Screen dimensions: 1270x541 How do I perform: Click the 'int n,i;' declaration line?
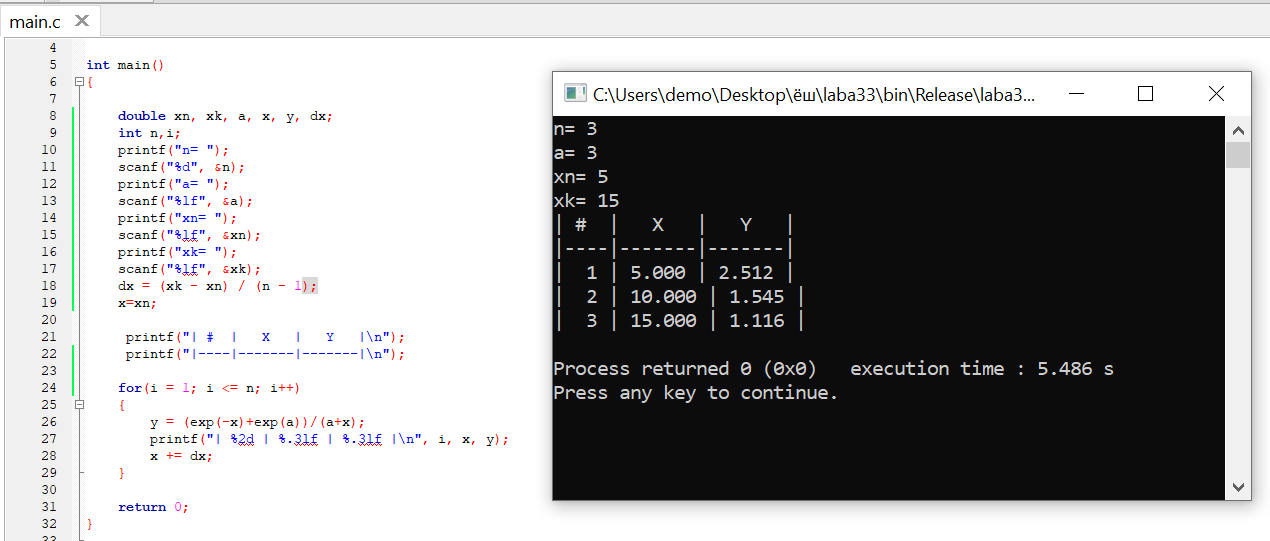pos(149,133)
